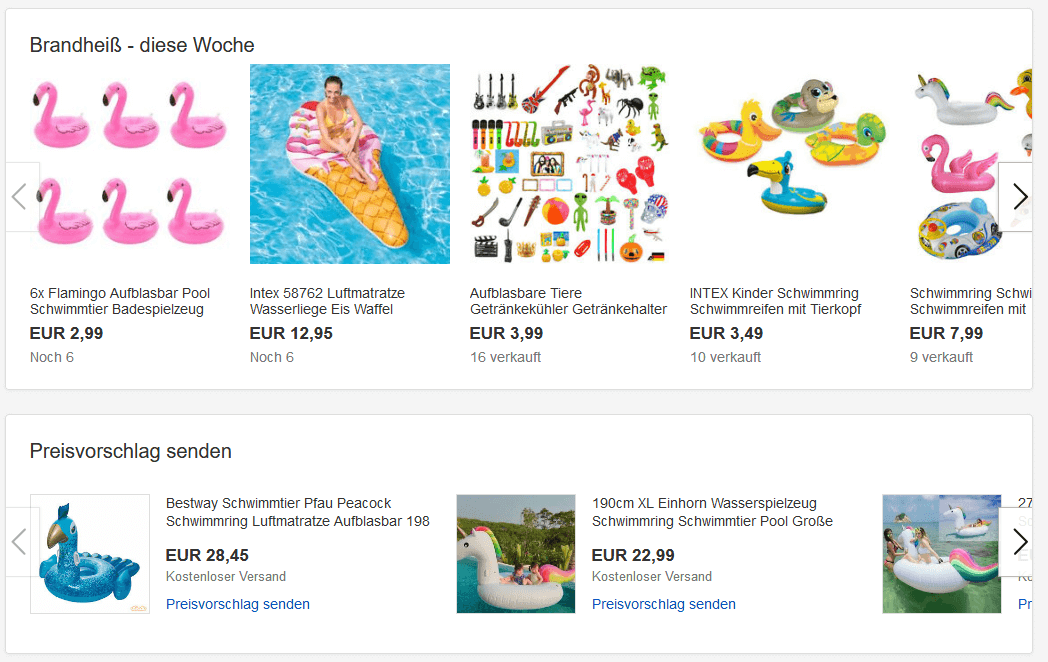This screenshot has height=662, width=1048.
Task: Show previous Preisvorschlag senden items
Action: [20, 542]
